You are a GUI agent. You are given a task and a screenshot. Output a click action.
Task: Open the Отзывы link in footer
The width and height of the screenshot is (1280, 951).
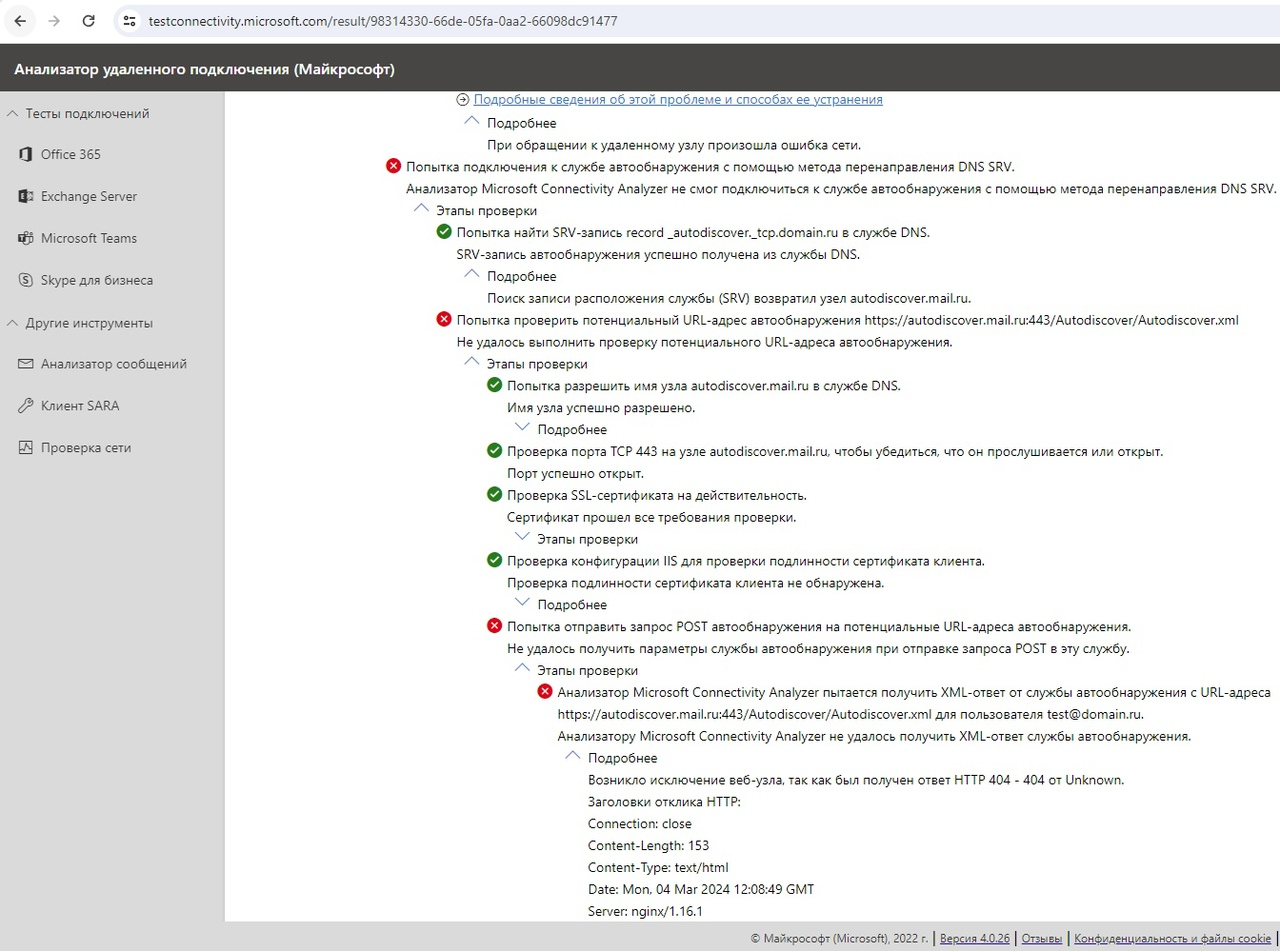1041,938
